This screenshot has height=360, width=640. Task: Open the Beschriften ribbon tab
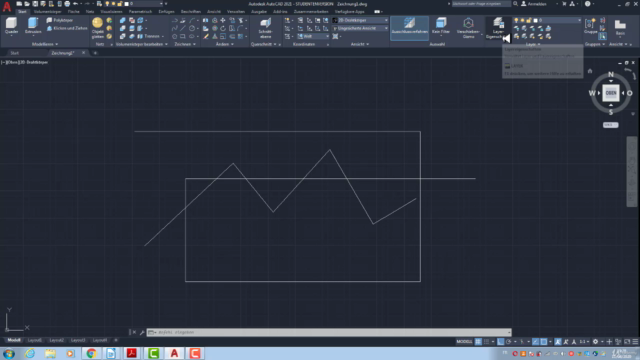tap(191, 12)
